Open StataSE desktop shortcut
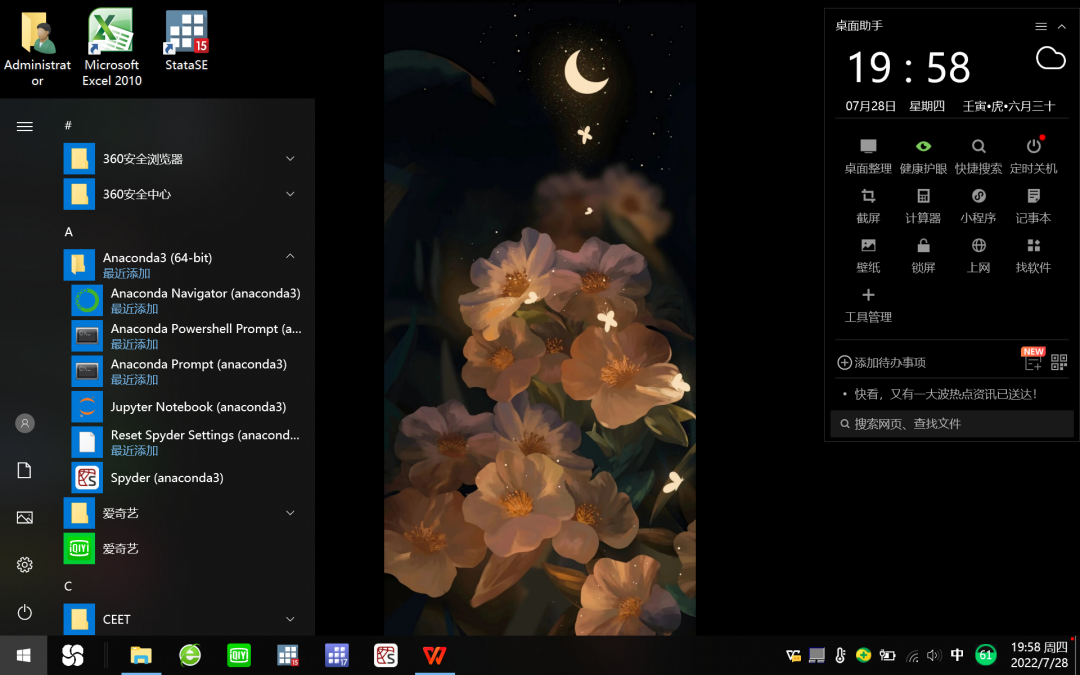1080x675 pixels. tap(186, 40)
